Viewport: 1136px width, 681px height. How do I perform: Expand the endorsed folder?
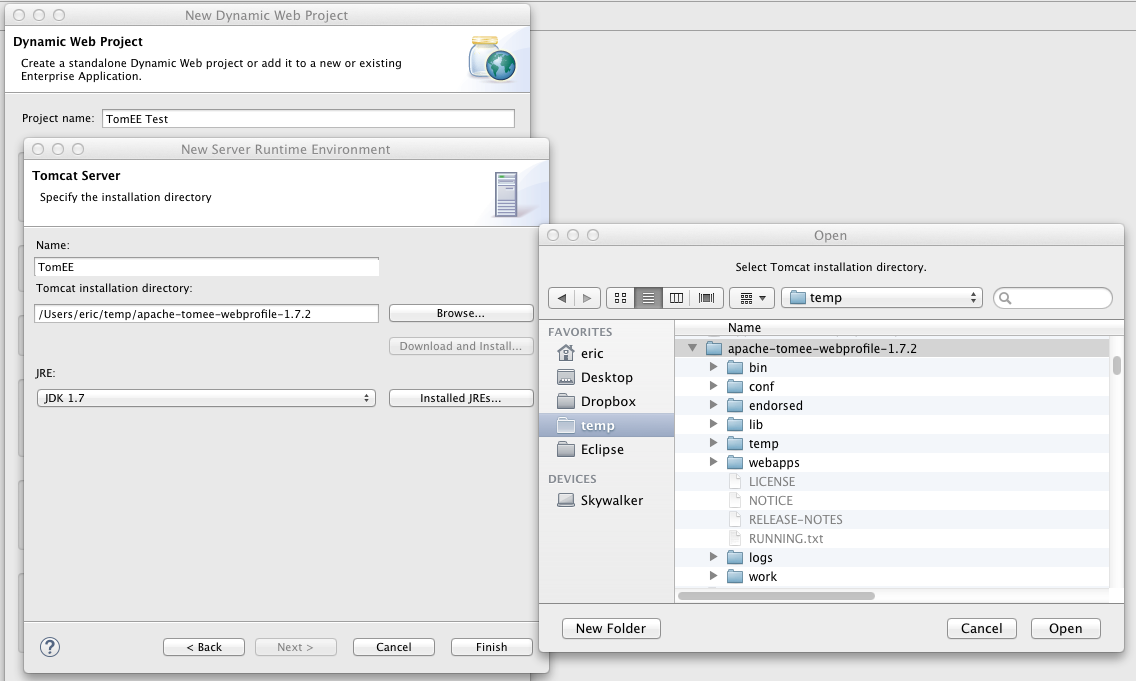(714, 405)
